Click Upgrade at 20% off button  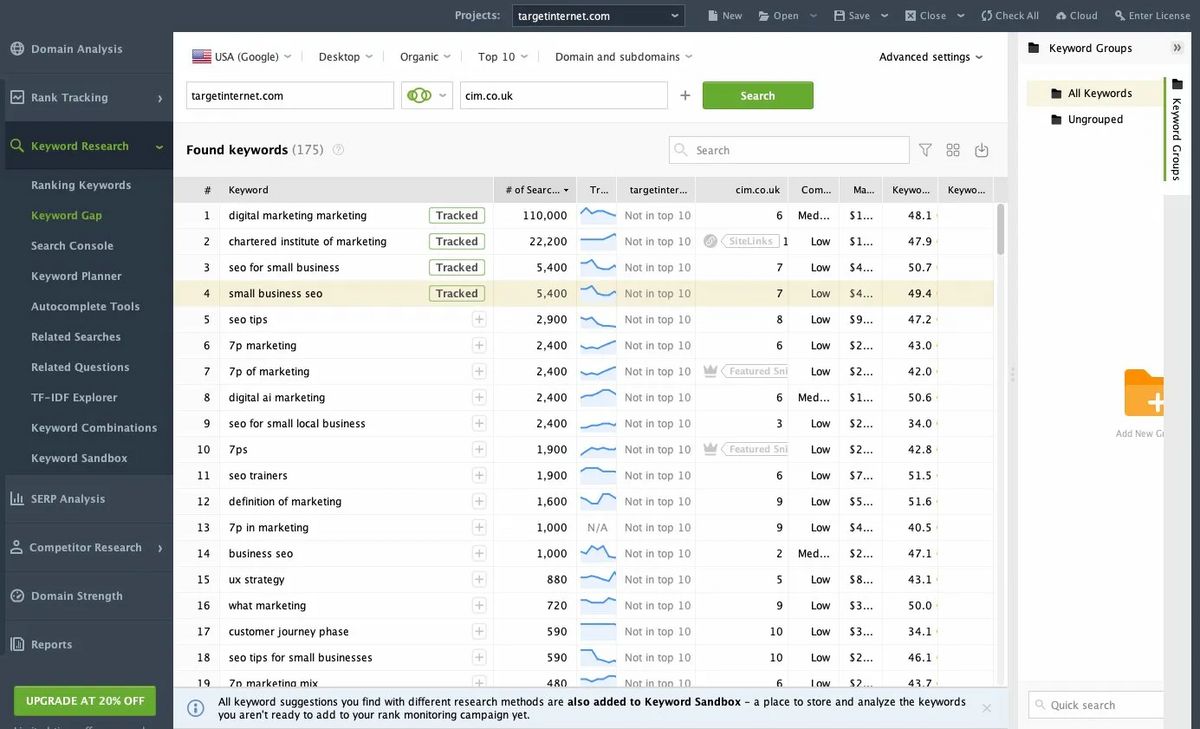point(85,701)
